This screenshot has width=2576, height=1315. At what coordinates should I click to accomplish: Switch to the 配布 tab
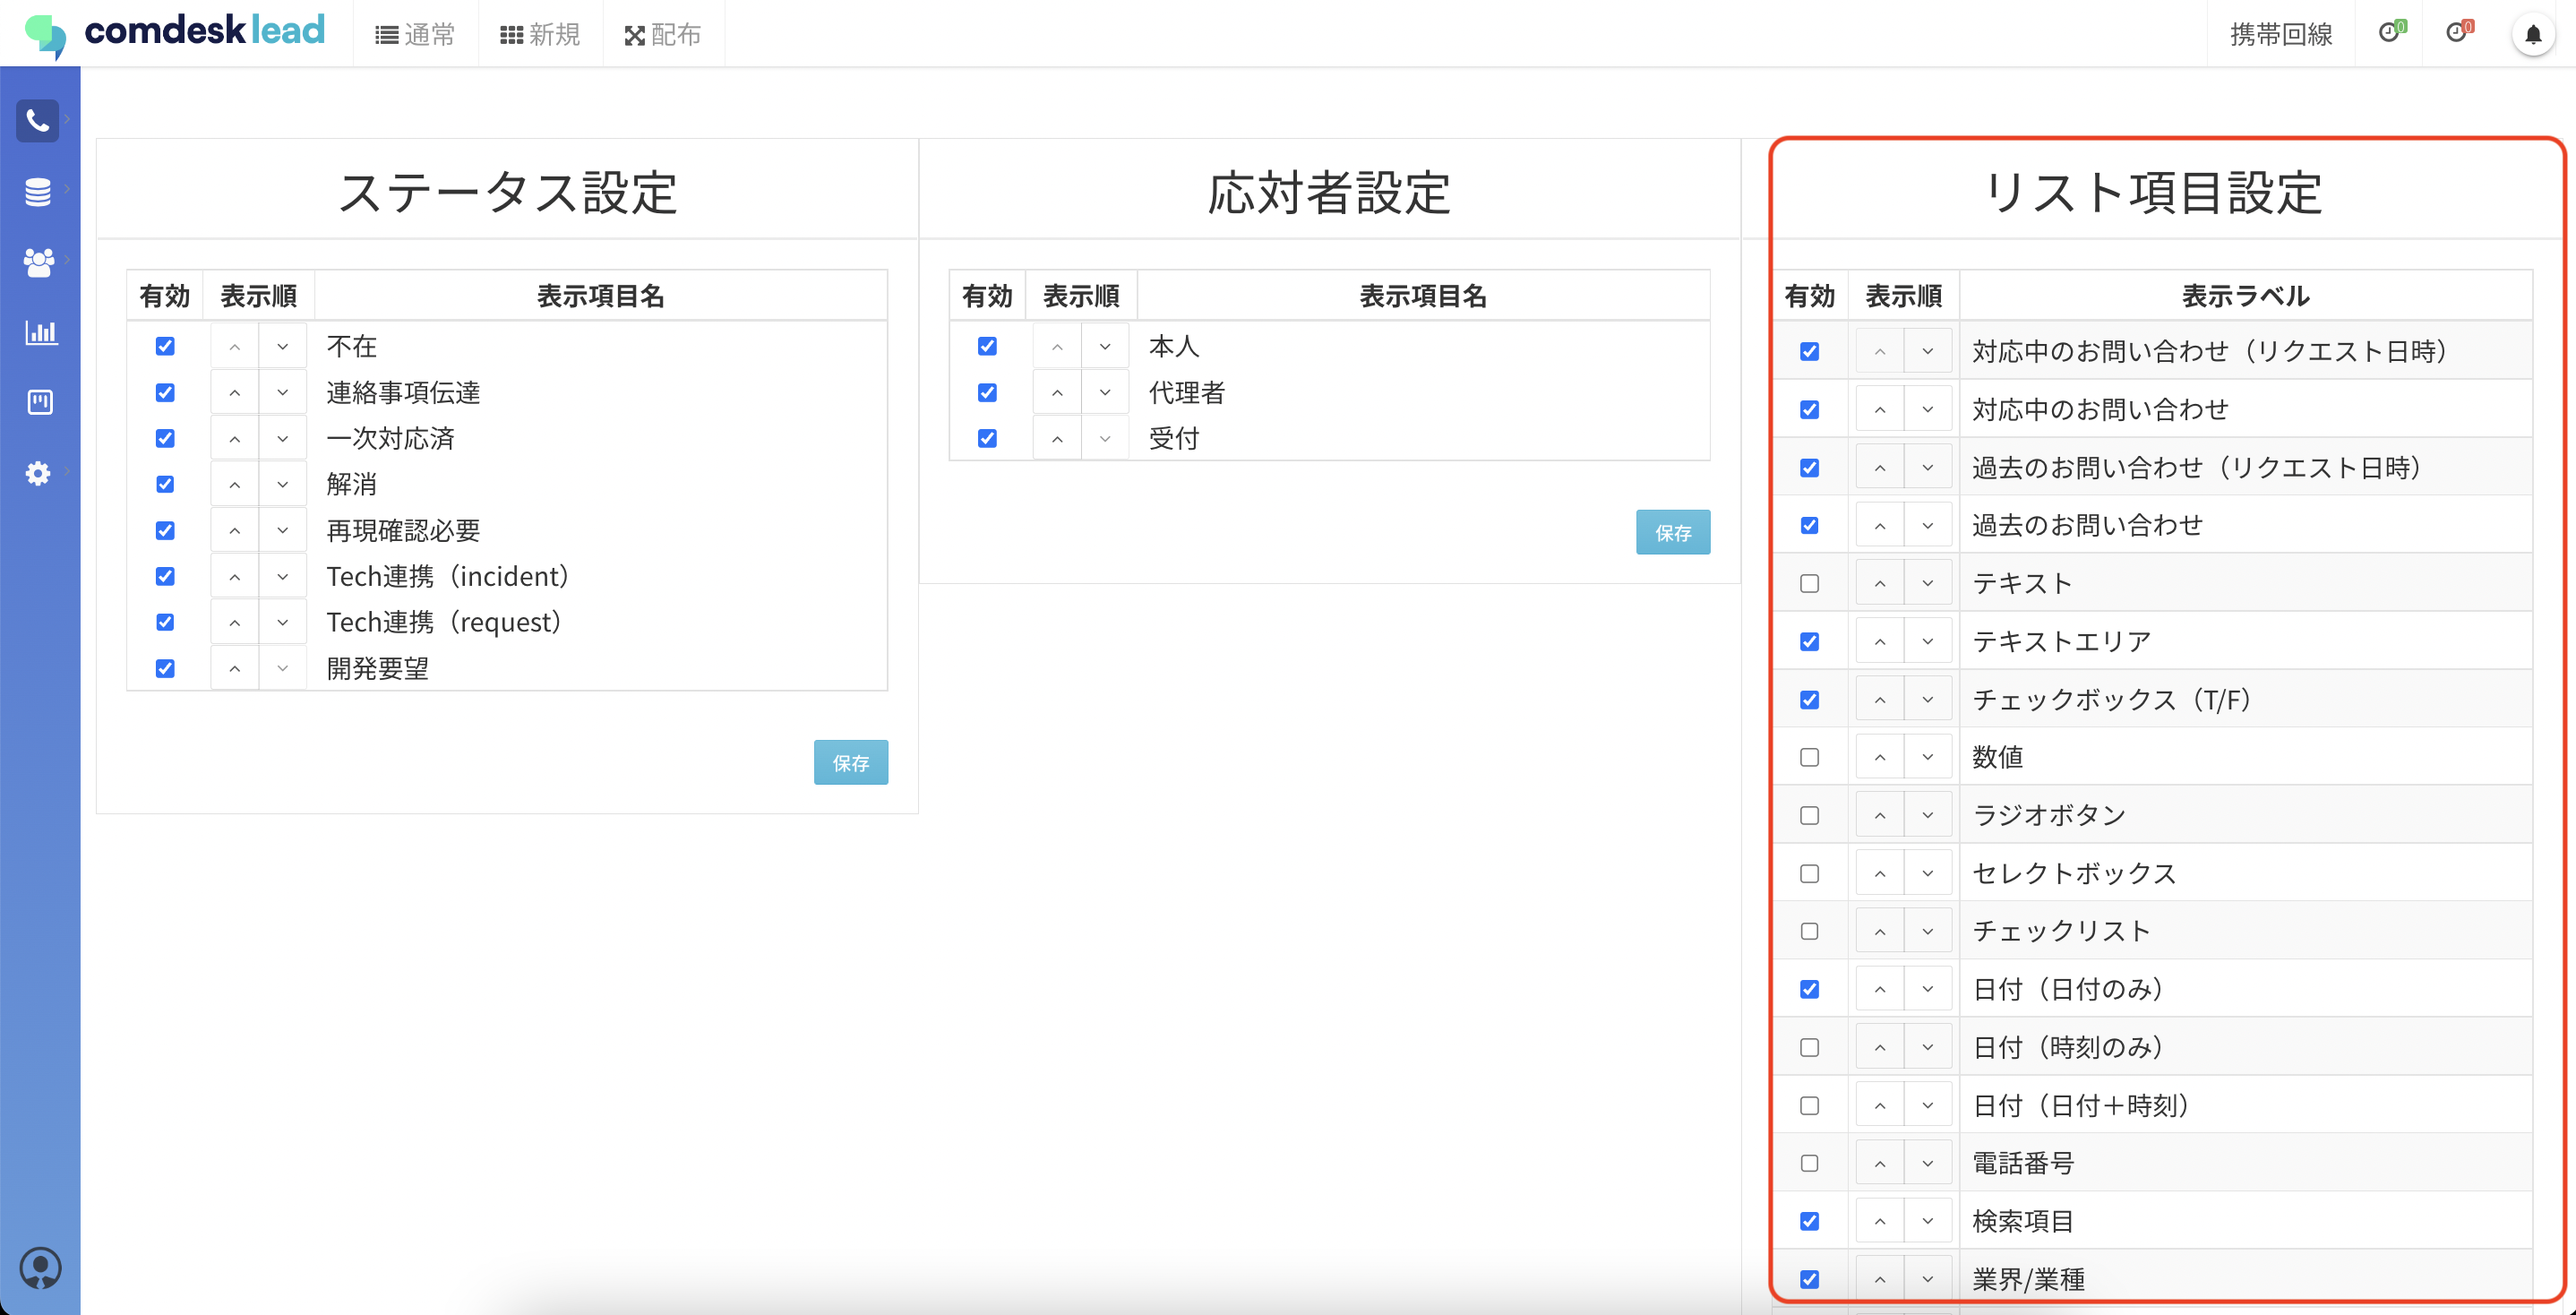pyautogui.click(x=663, y=35)
